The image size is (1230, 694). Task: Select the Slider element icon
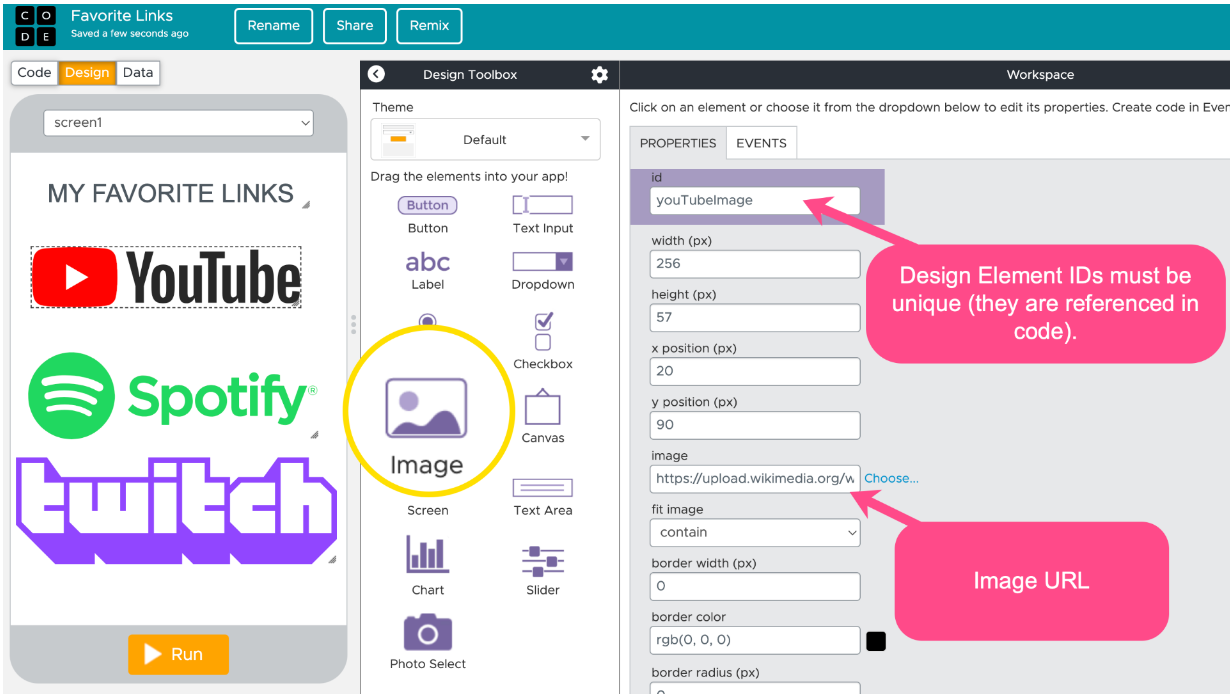543,560
